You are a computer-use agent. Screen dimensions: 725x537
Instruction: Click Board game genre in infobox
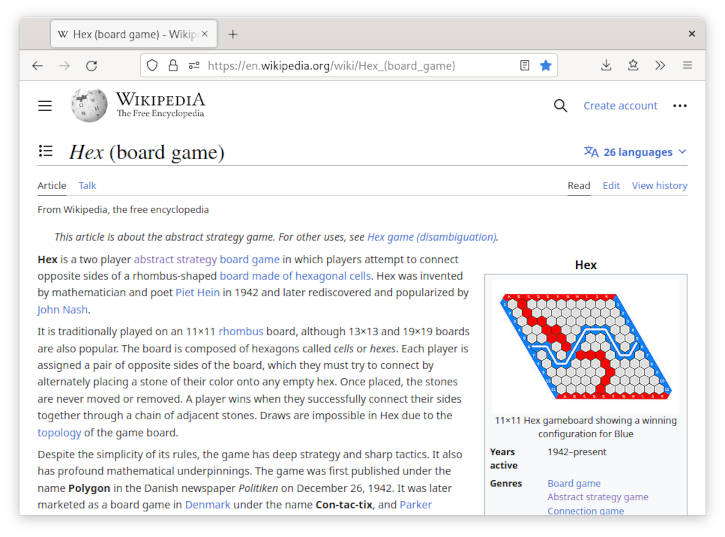(x=574, y=483)
